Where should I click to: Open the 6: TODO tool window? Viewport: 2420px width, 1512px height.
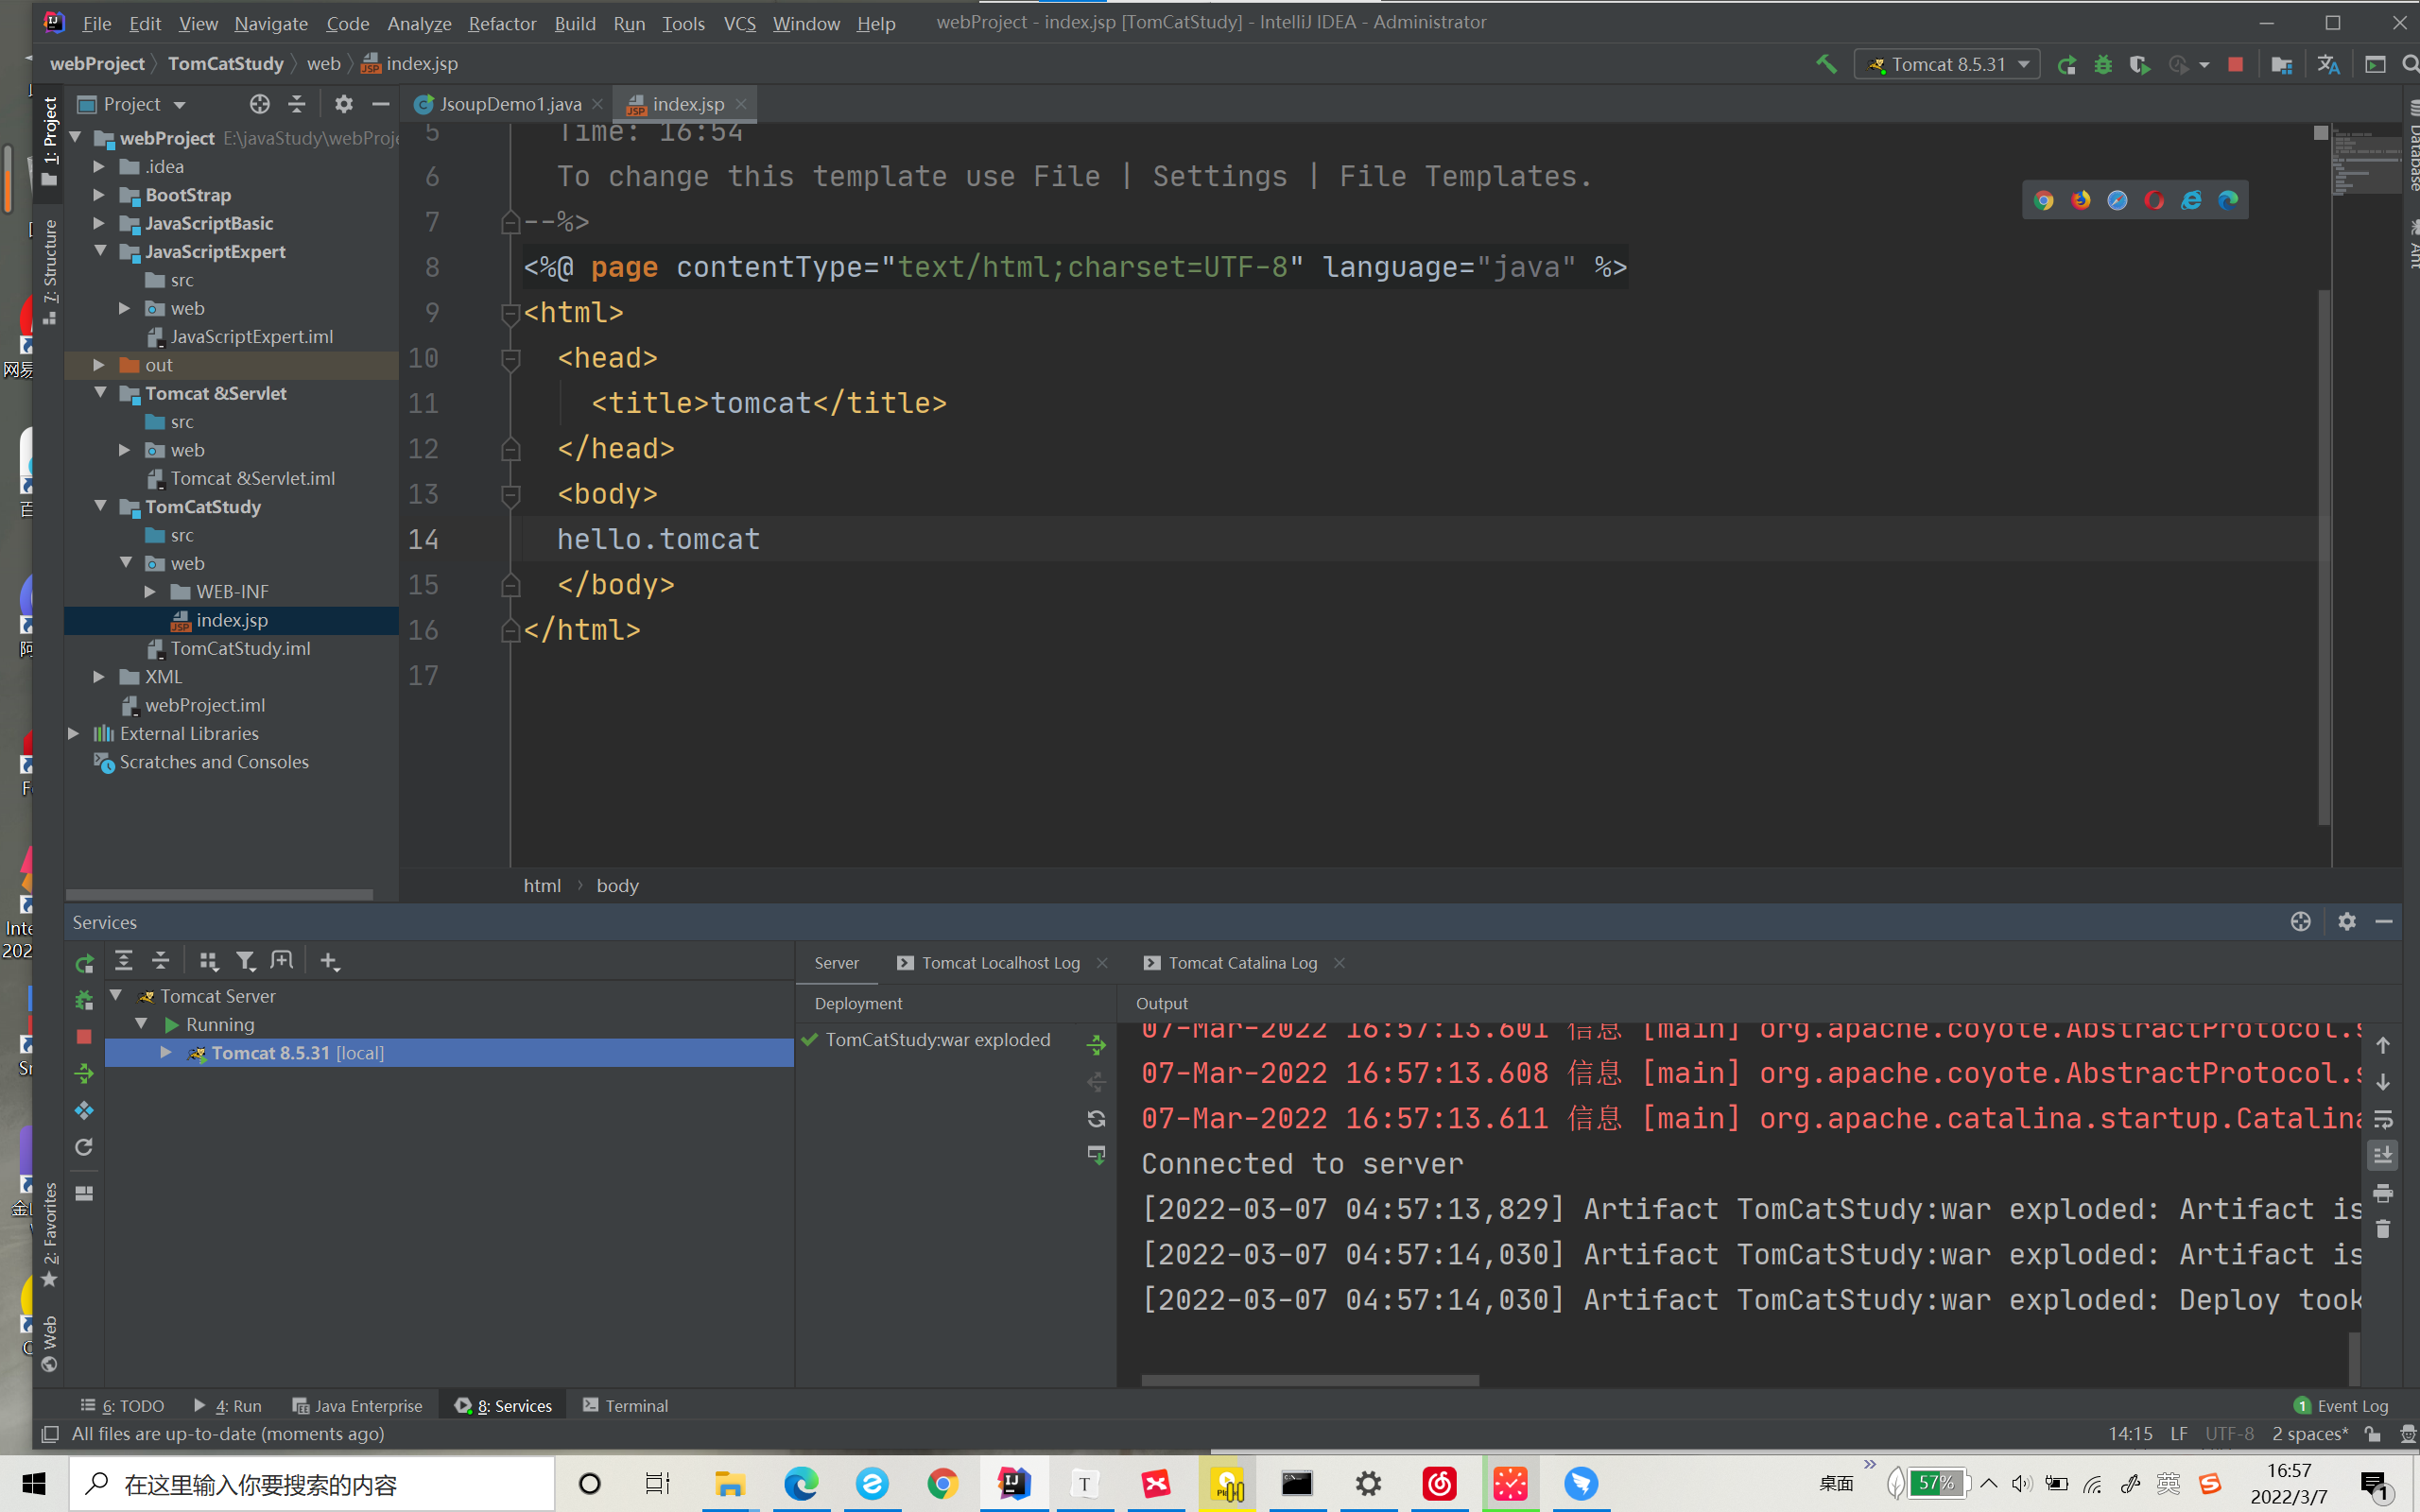(x=122, y=1405)
